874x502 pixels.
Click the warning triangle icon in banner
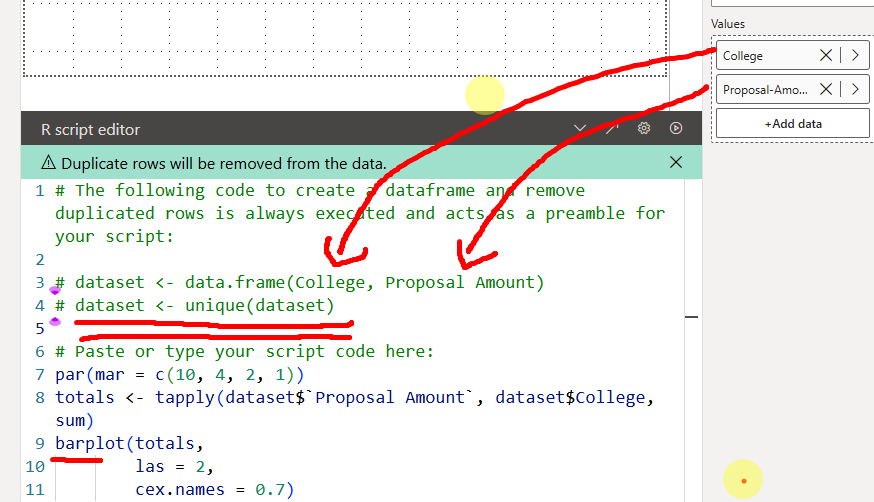(x=48, y=163)
